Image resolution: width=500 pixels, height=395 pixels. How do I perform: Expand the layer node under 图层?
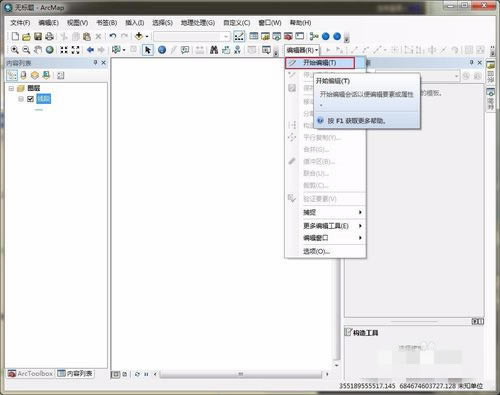[21, 99]
